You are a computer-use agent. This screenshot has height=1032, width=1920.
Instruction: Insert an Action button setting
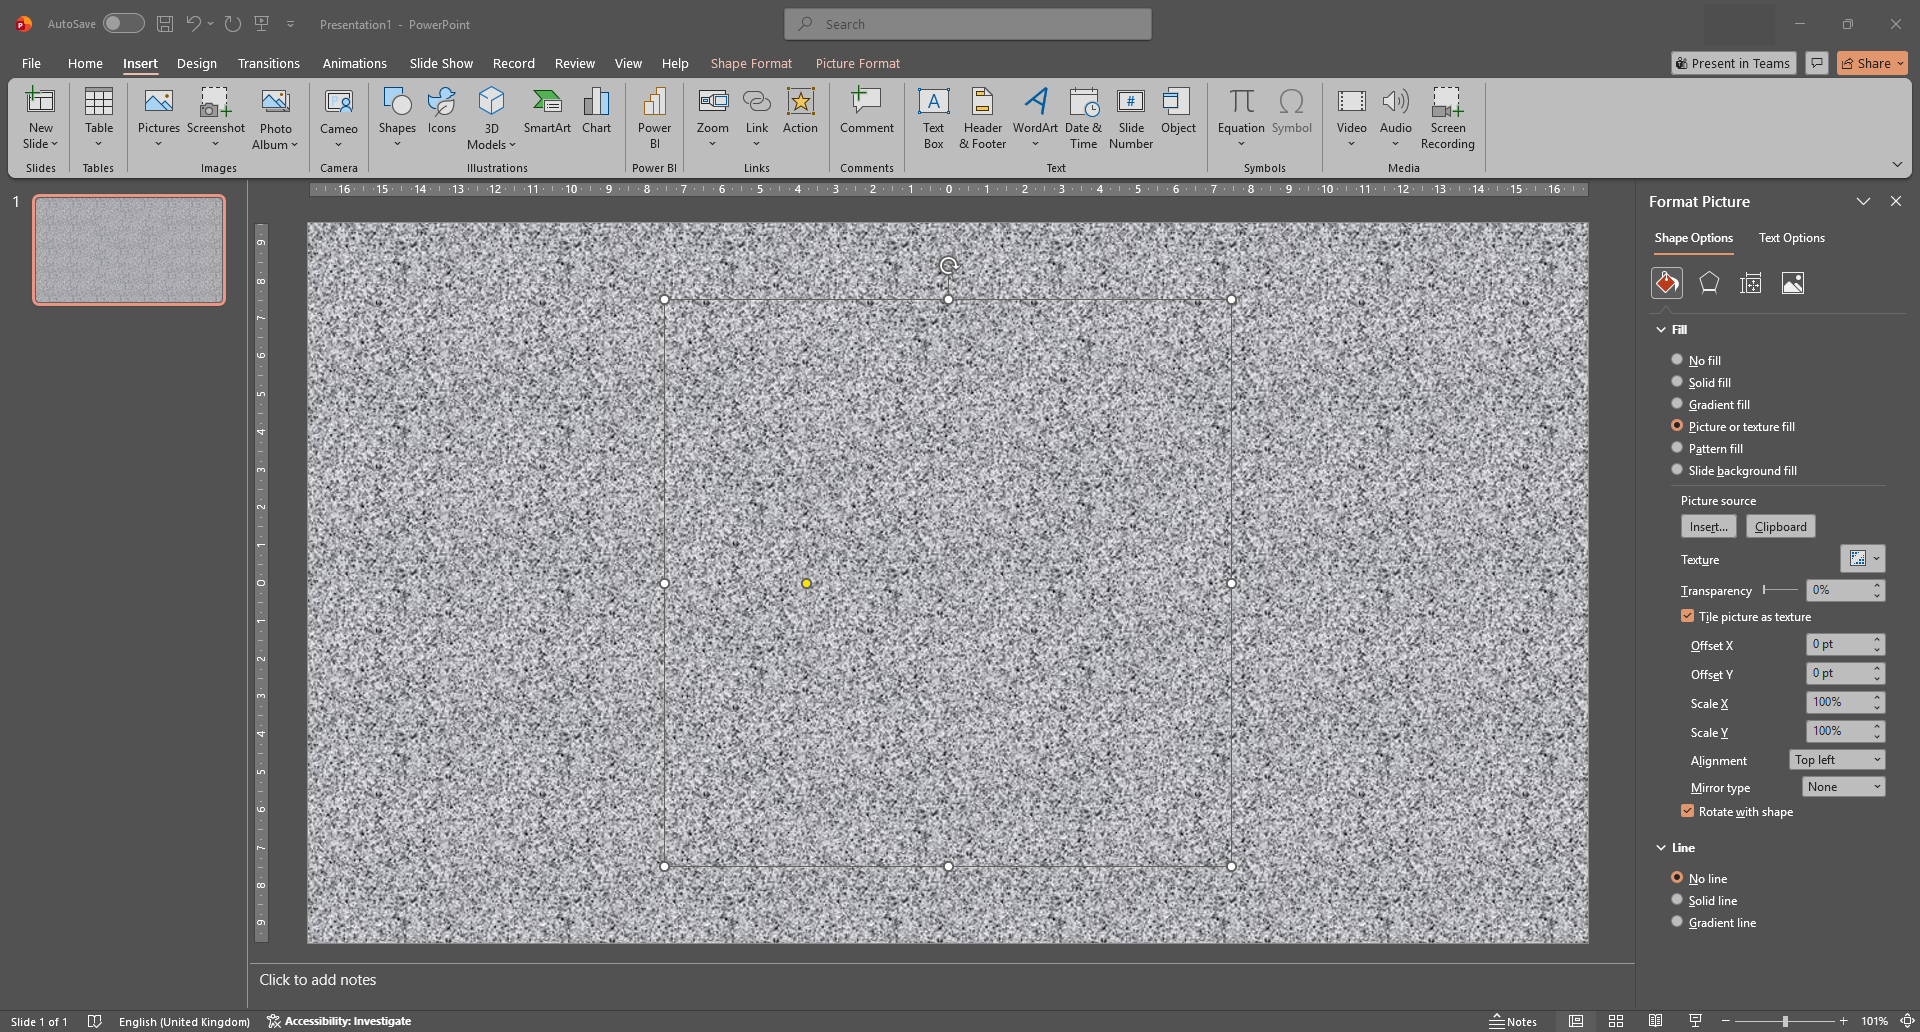coord(800,110)
